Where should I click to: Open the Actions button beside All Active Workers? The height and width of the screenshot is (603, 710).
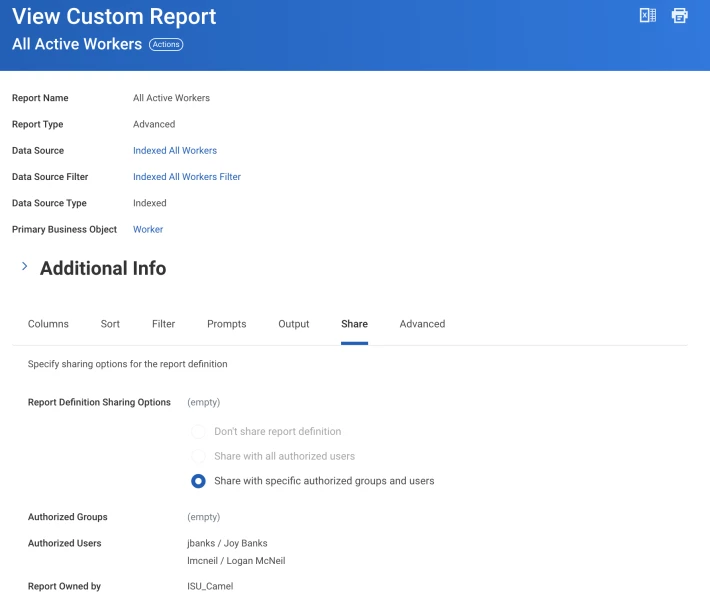pyautogui.click(x=166, y=44)
